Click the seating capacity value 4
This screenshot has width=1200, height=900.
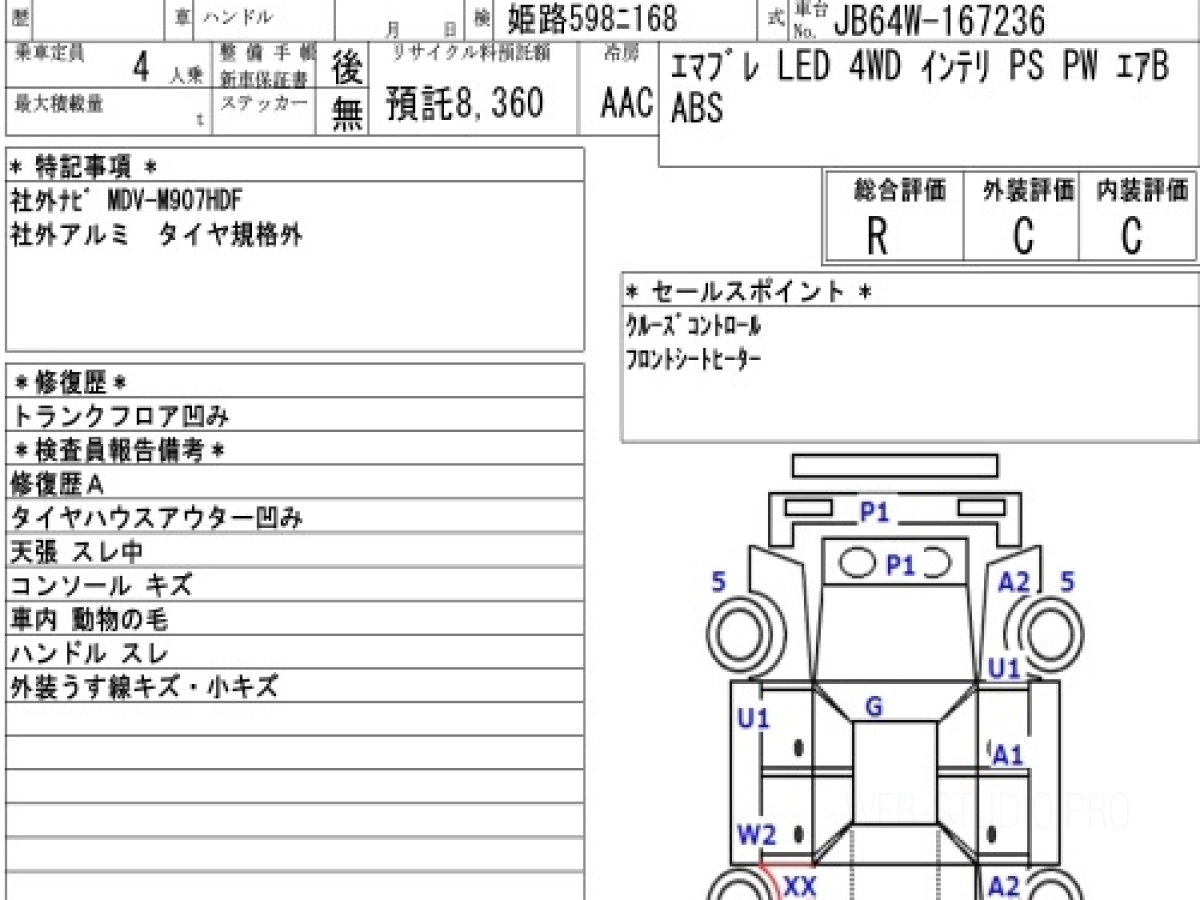142,68
